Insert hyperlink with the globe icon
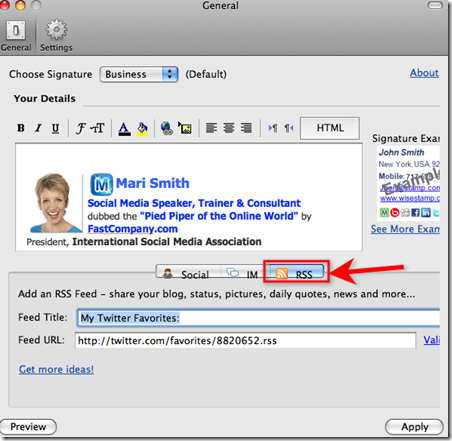Viewport: 452px width, 441px height. [166, 128]
